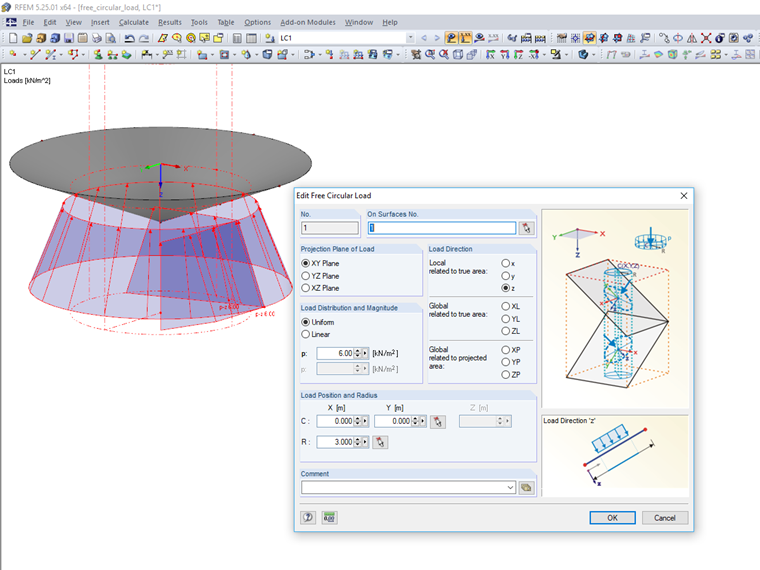Click the On Surfaces No. input field

(441, 228)
